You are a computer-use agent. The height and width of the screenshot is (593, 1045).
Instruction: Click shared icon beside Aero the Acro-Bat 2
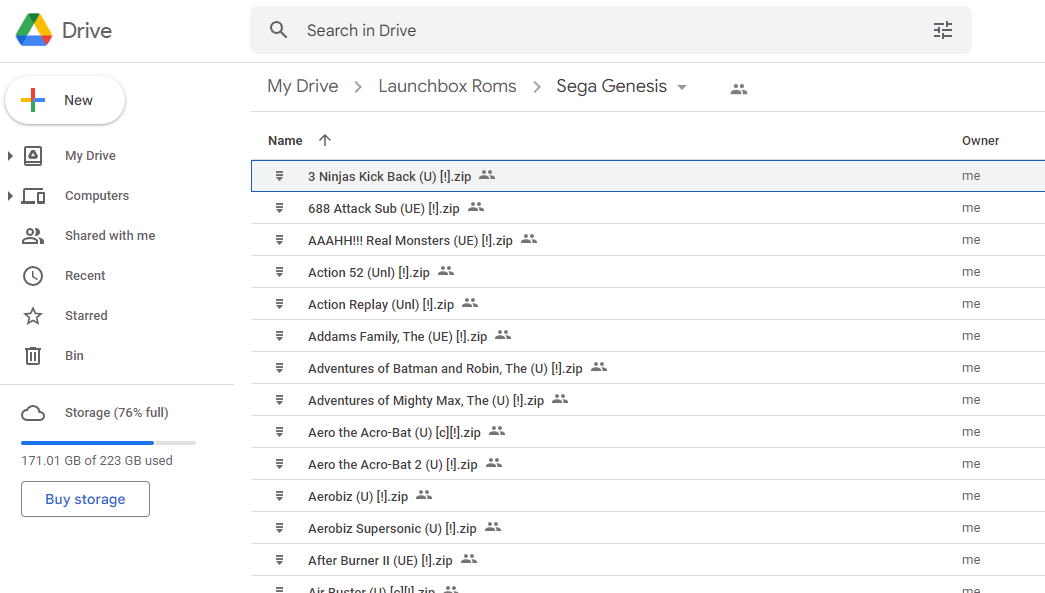(x=494, y=463)
